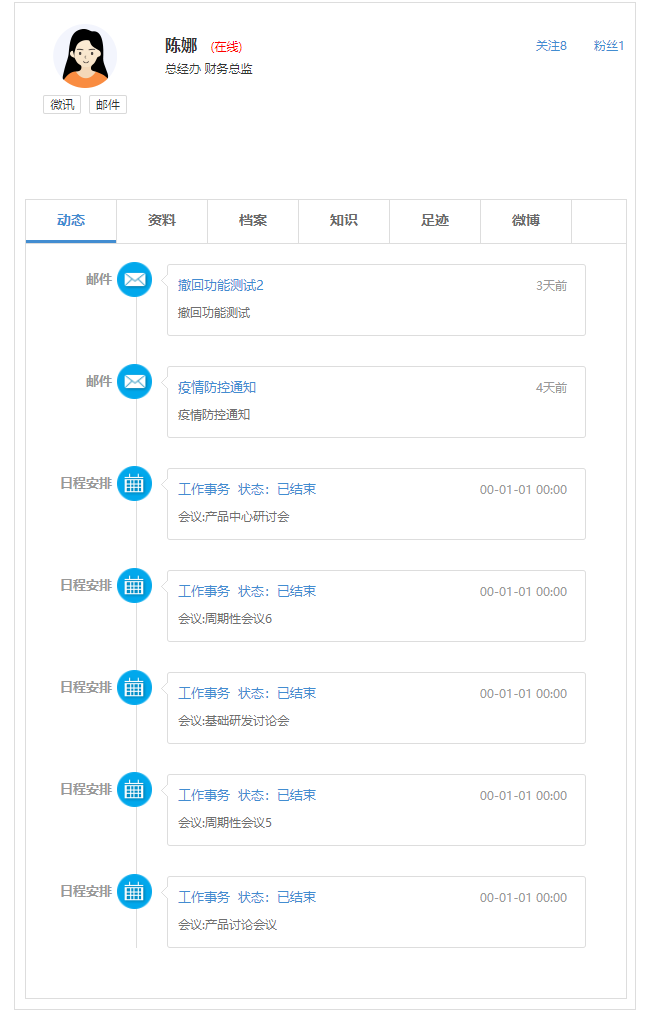Screen dimensions: 654x1028
Task: Select the 知识 tab
Action: 344,221
